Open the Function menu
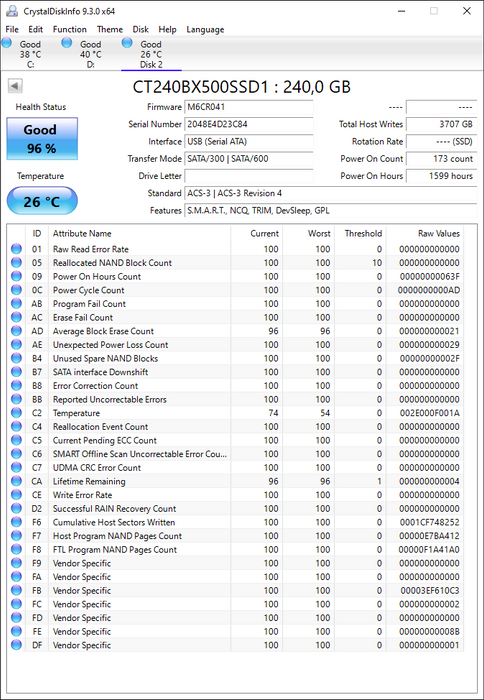484x700 pixels. [70, 29]
